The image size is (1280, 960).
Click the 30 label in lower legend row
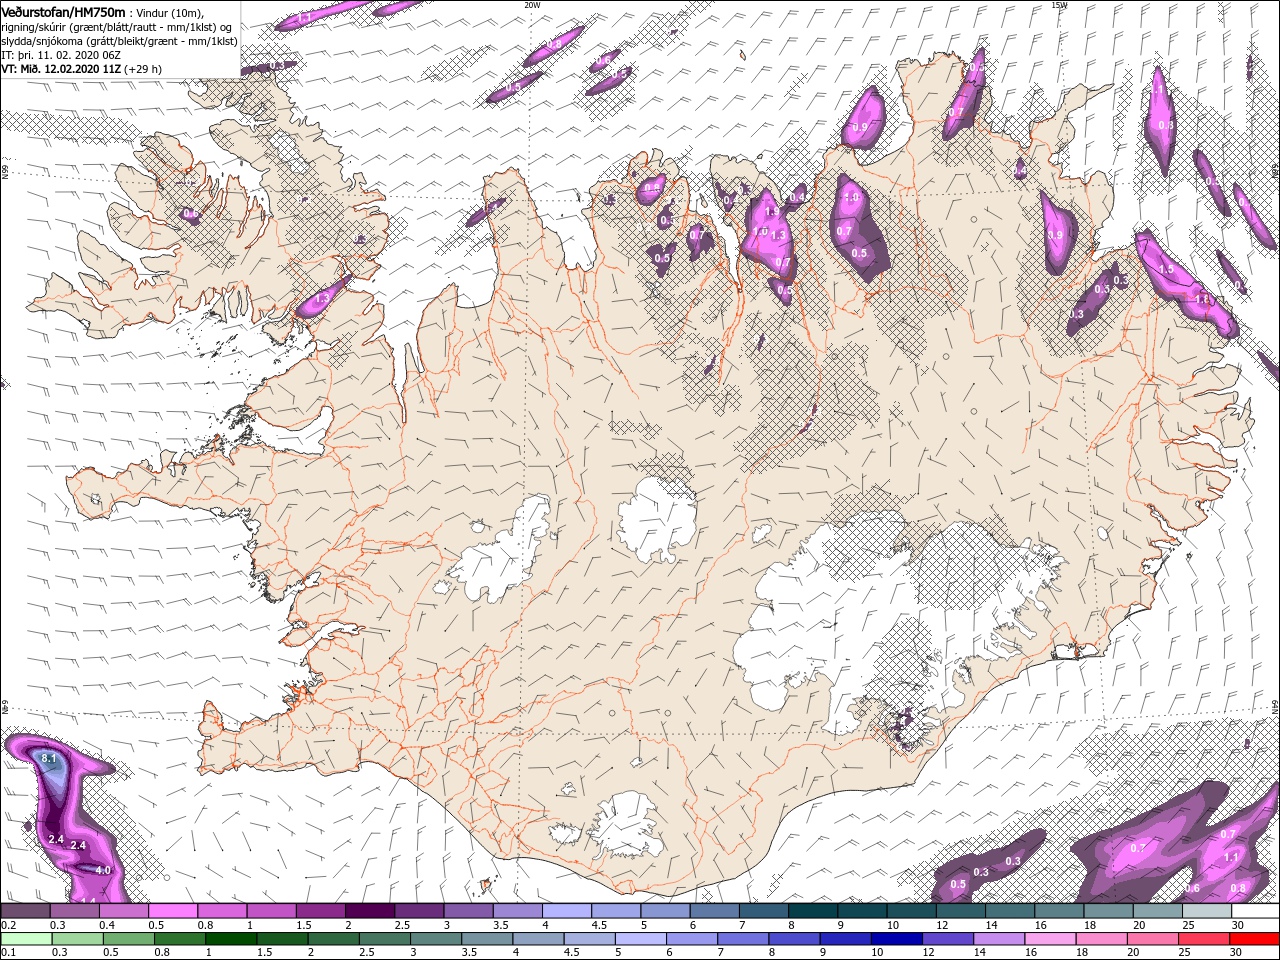point(1237,952)
